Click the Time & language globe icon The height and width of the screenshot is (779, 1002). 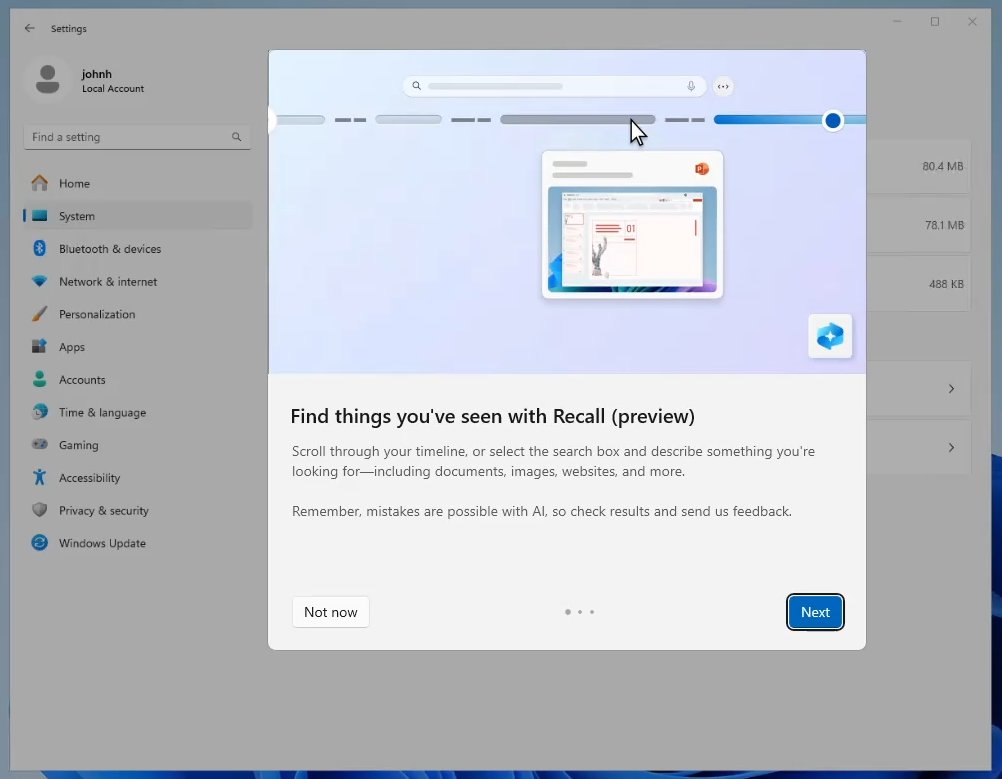(x=40, y=412)
